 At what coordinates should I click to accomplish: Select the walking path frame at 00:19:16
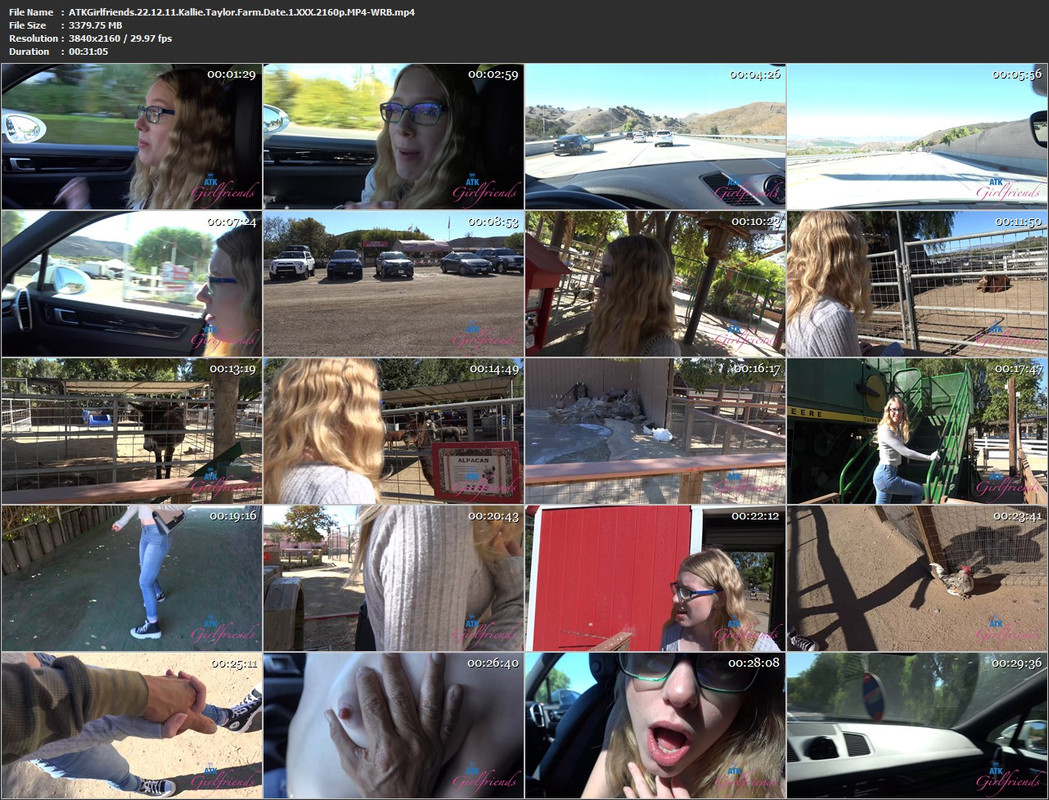pos(132,578)
